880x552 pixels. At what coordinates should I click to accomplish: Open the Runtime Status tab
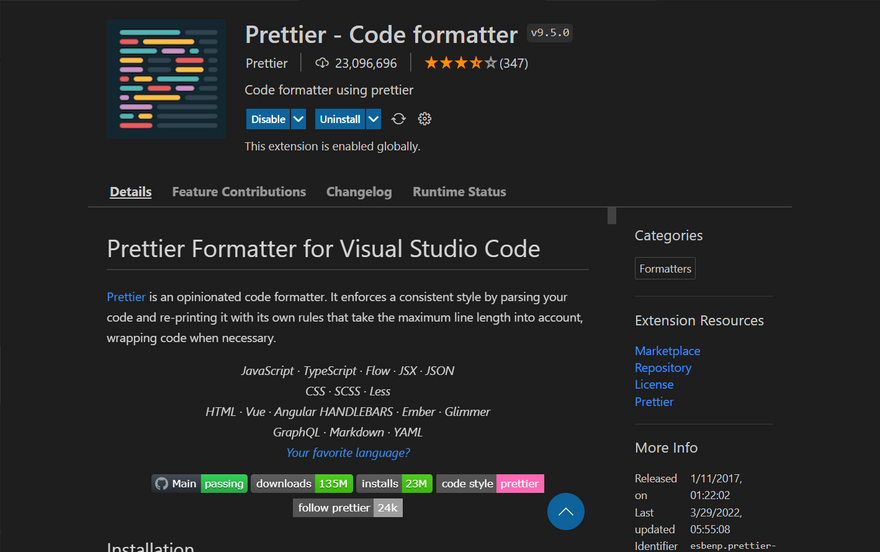(459, 192)
